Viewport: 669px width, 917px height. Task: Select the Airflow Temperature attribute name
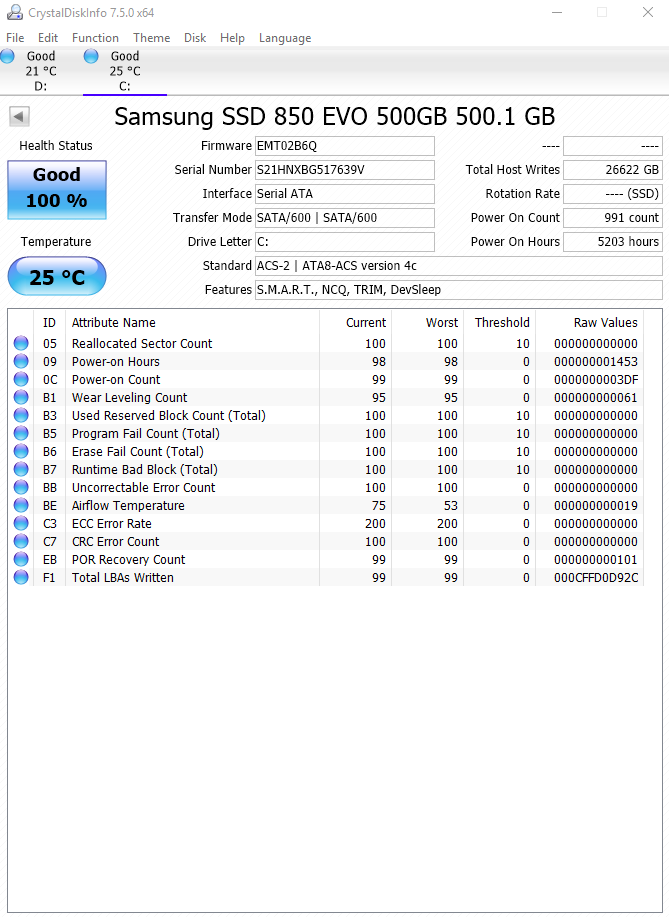[x=128, y=505]
